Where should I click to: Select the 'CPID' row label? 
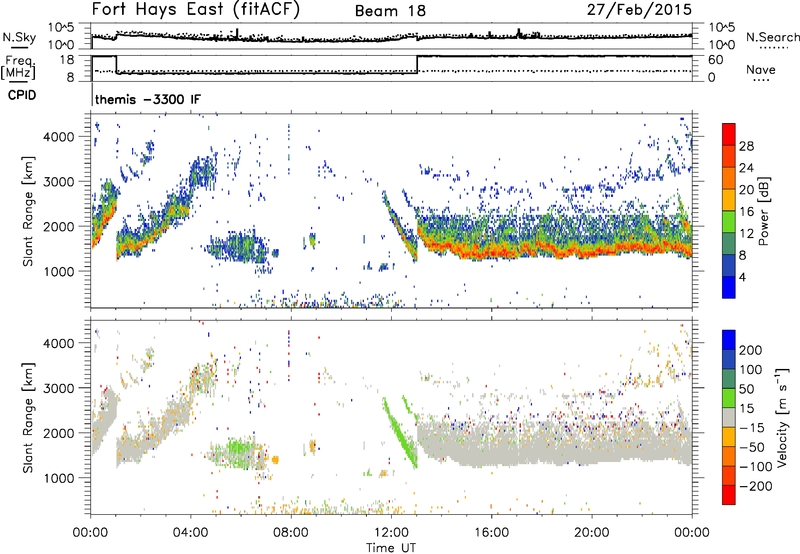click(22, 95)
